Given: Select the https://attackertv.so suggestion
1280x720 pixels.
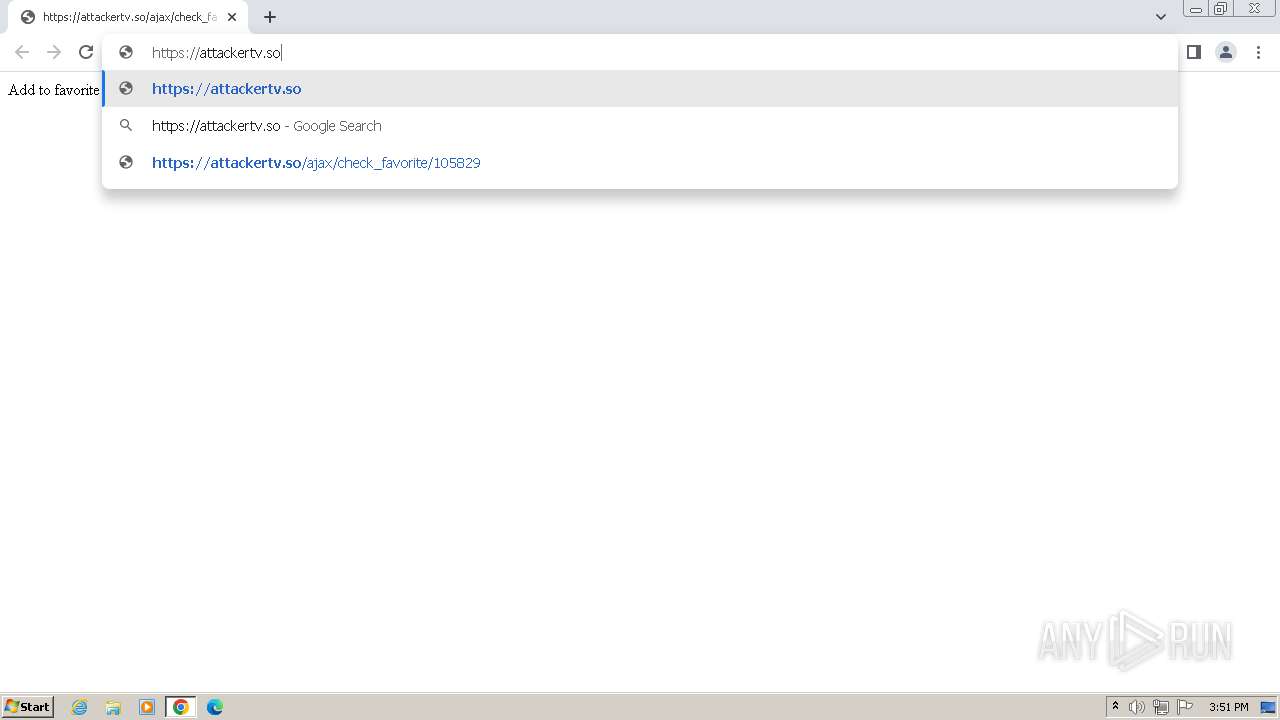Looking at the screenshot, I should (x=640, y=89).
